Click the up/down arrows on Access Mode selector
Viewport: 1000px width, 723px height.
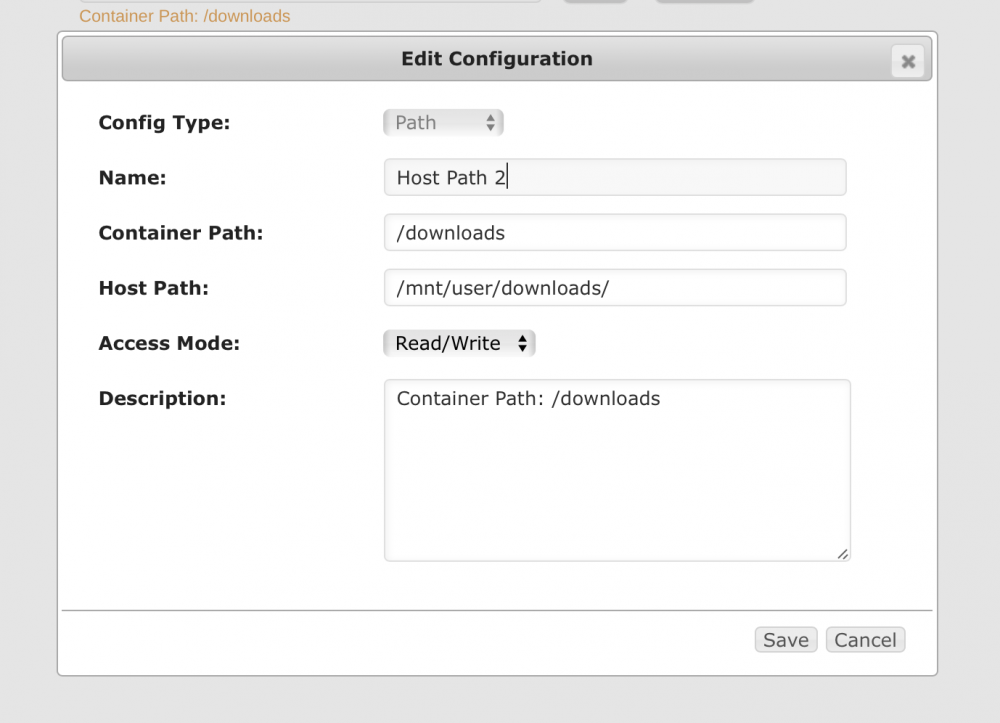point(522,343)
